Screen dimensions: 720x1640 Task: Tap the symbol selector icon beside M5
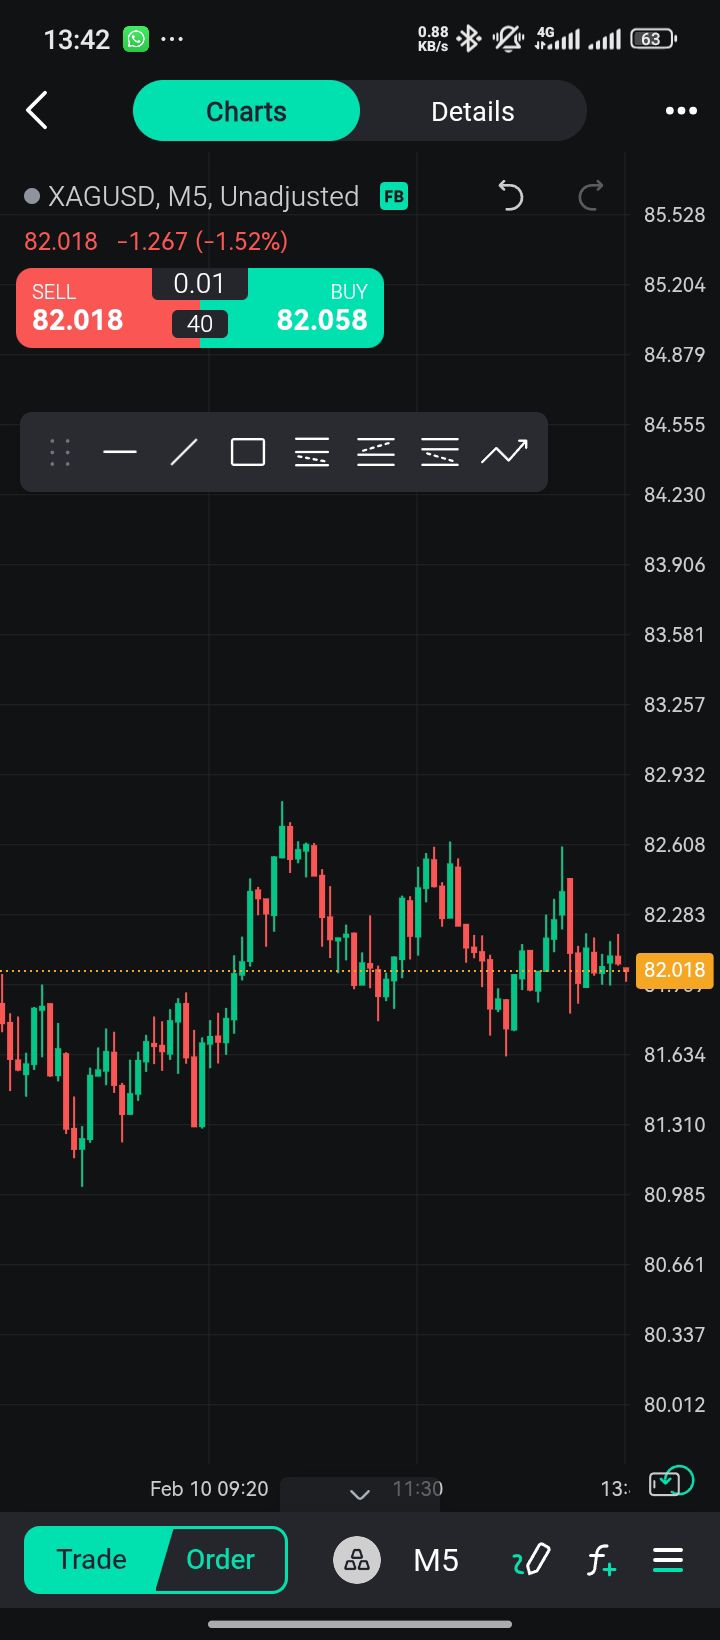[357, 1560]
